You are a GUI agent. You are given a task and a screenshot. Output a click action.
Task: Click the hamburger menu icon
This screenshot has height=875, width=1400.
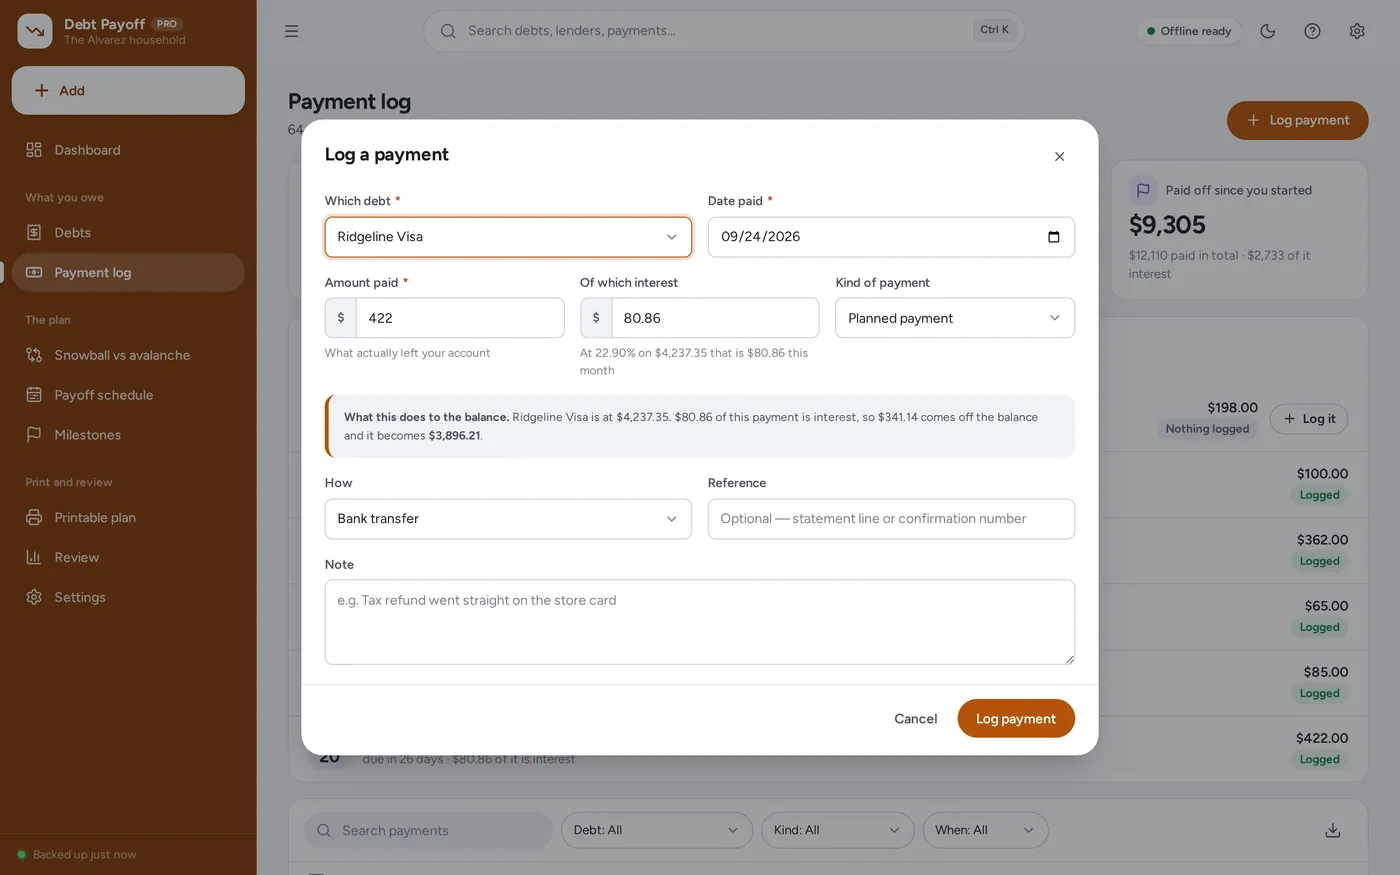tap(292, 31)
